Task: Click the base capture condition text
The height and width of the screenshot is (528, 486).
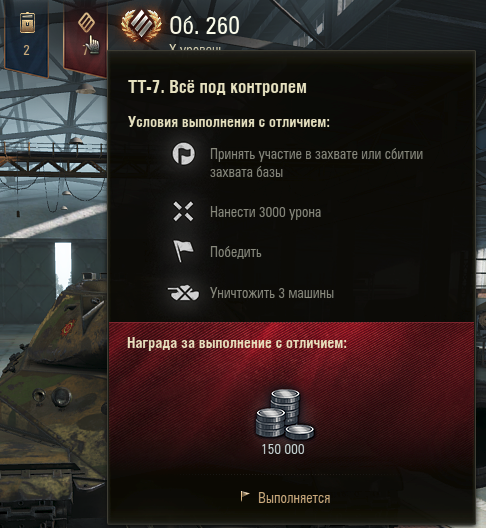Action: [x=316, y=163]
